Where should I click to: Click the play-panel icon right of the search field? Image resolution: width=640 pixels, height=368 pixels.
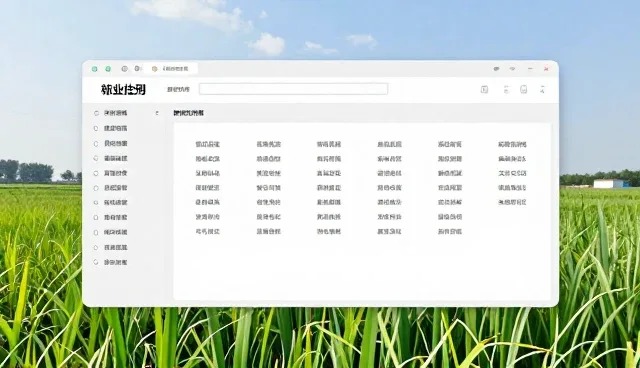pos(484,89)
